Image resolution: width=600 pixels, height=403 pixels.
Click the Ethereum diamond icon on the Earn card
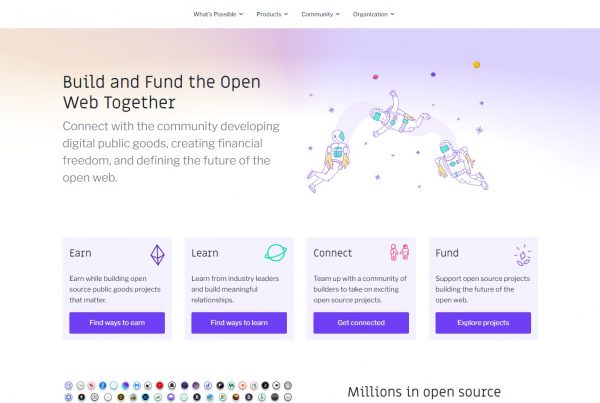coord(157,255)
